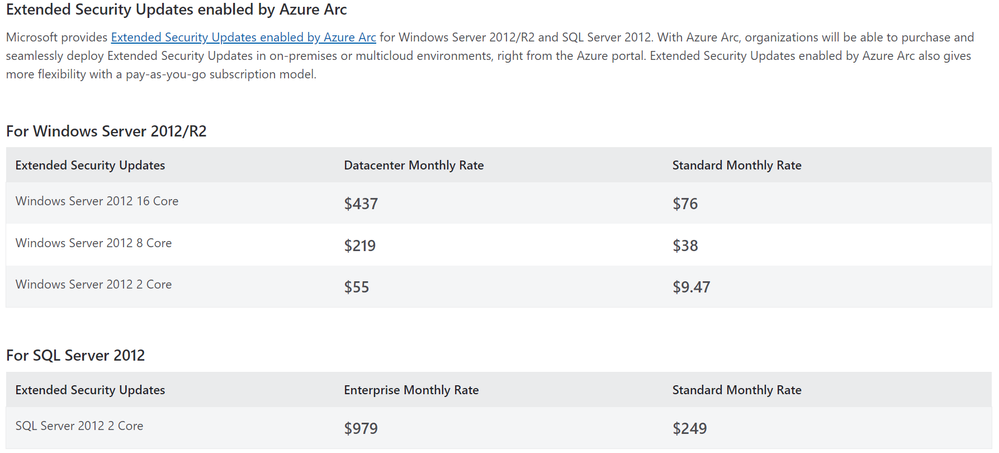Select the Windows Server 2012 16 Core row label
Screen dimensions: 999x453
pyautogui.click(x=97, y=201)
